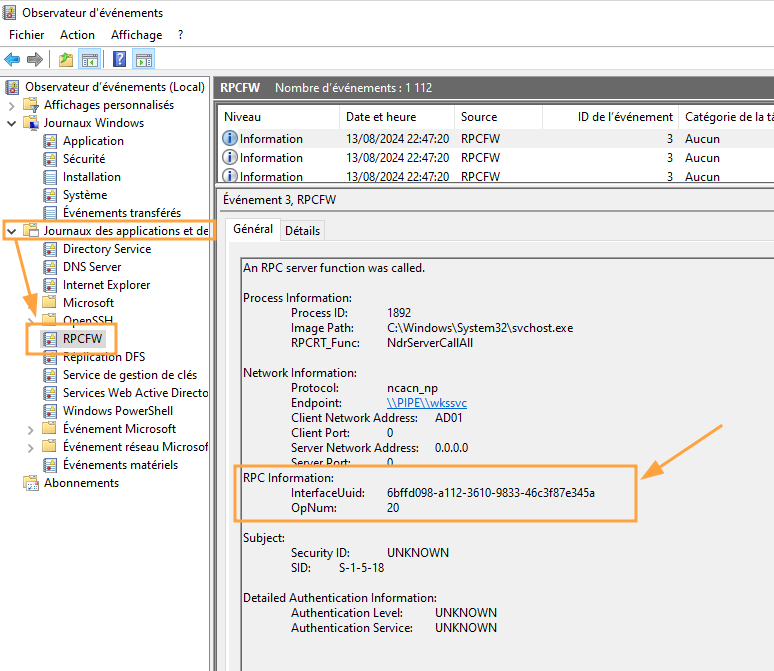Open Help via the question mark icon
Viewport: 774px width, 671px height.
120,59
